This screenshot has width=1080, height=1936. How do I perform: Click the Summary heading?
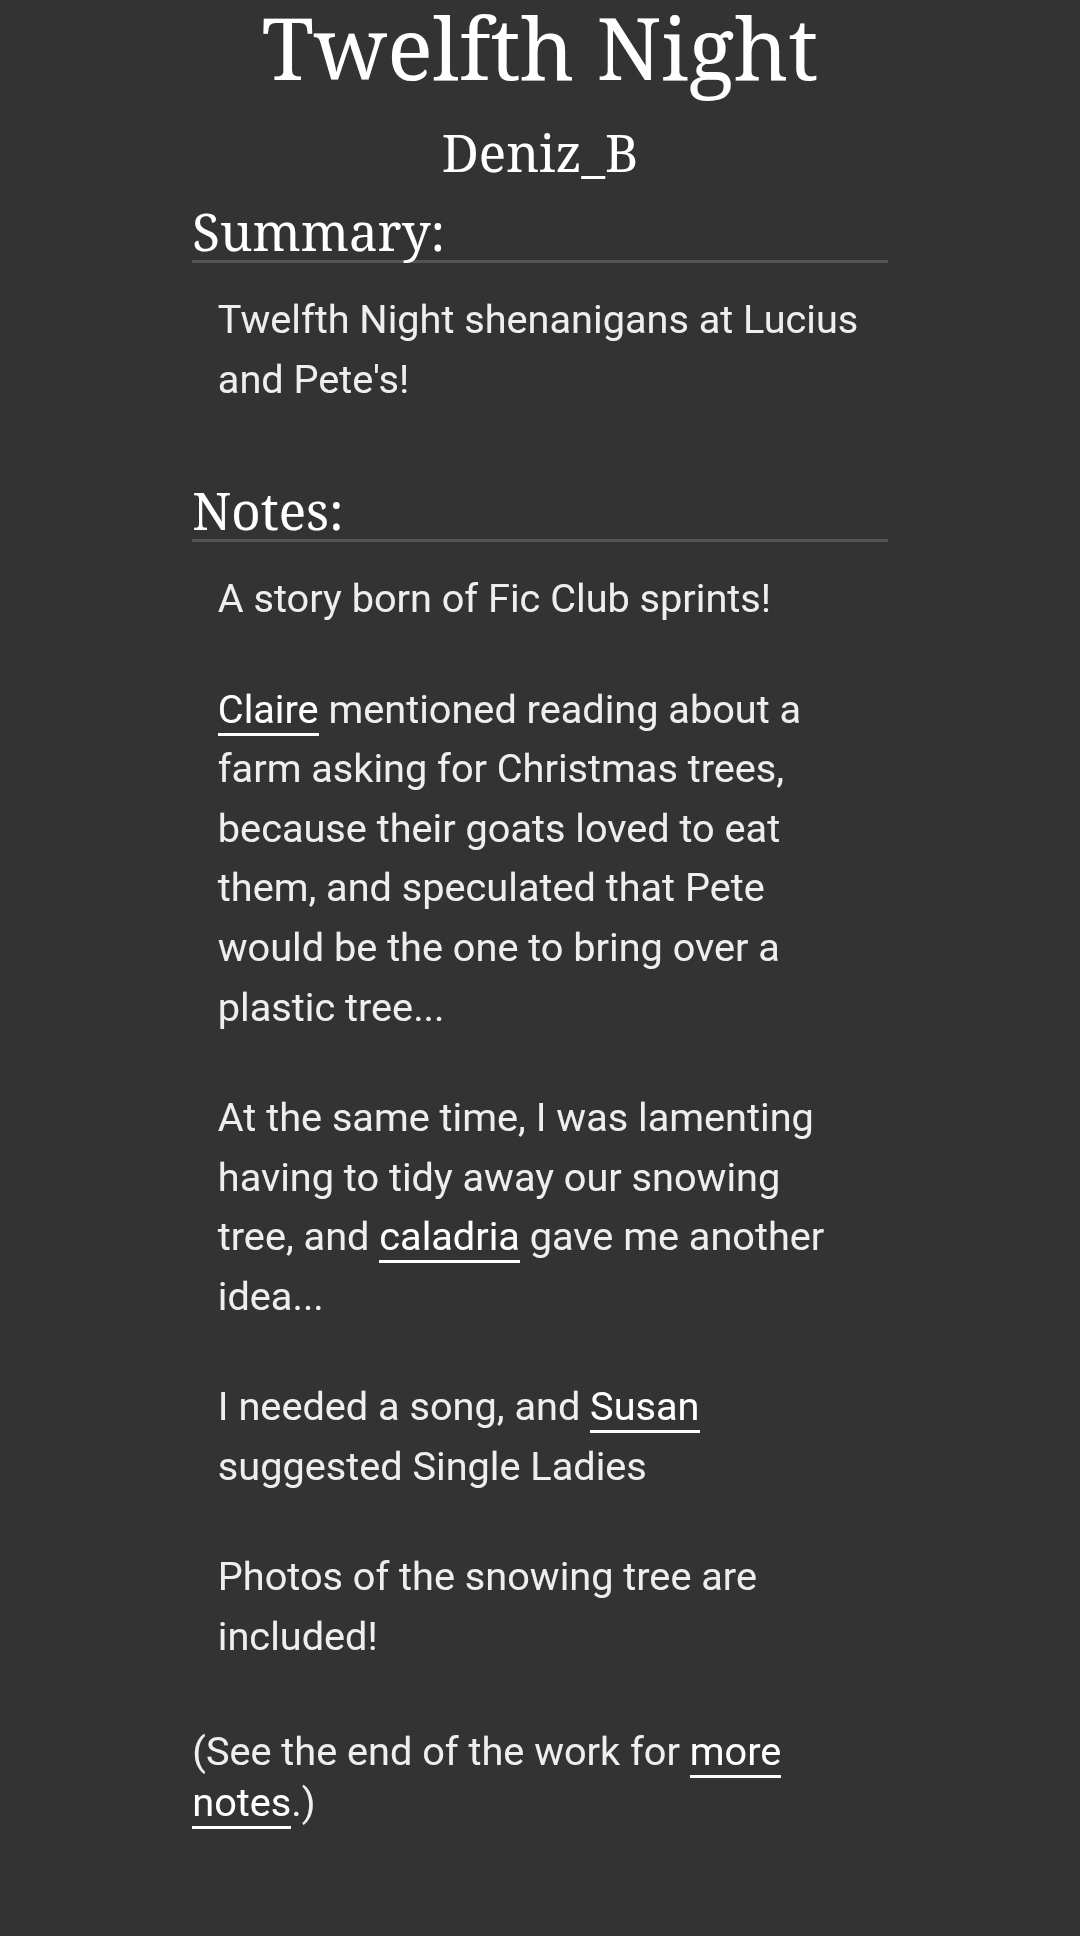tap(318, 232)
